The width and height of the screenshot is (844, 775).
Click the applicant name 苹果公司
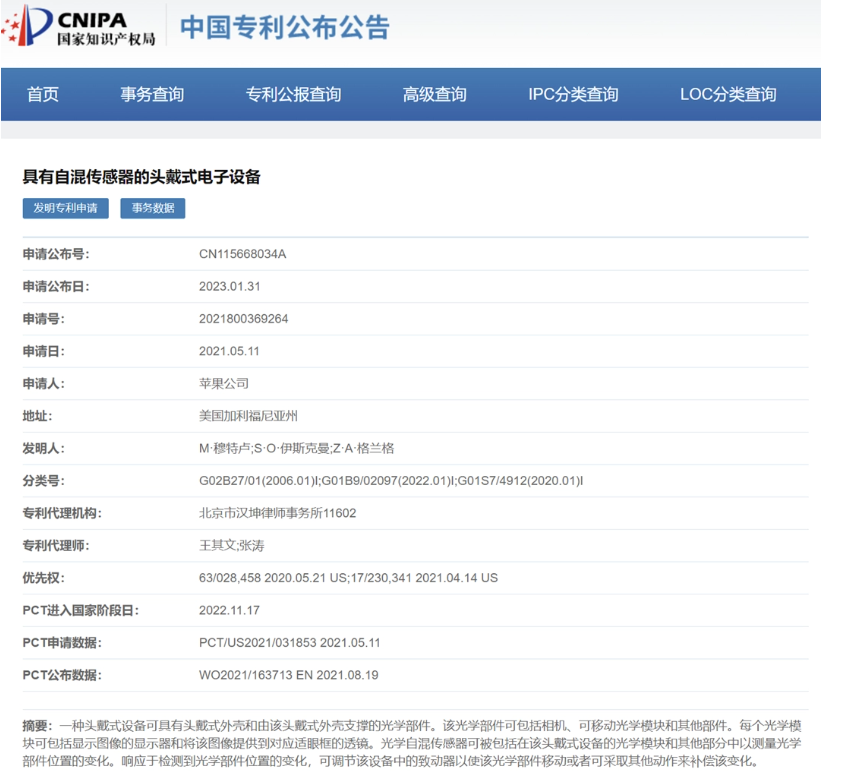(224, 383)
